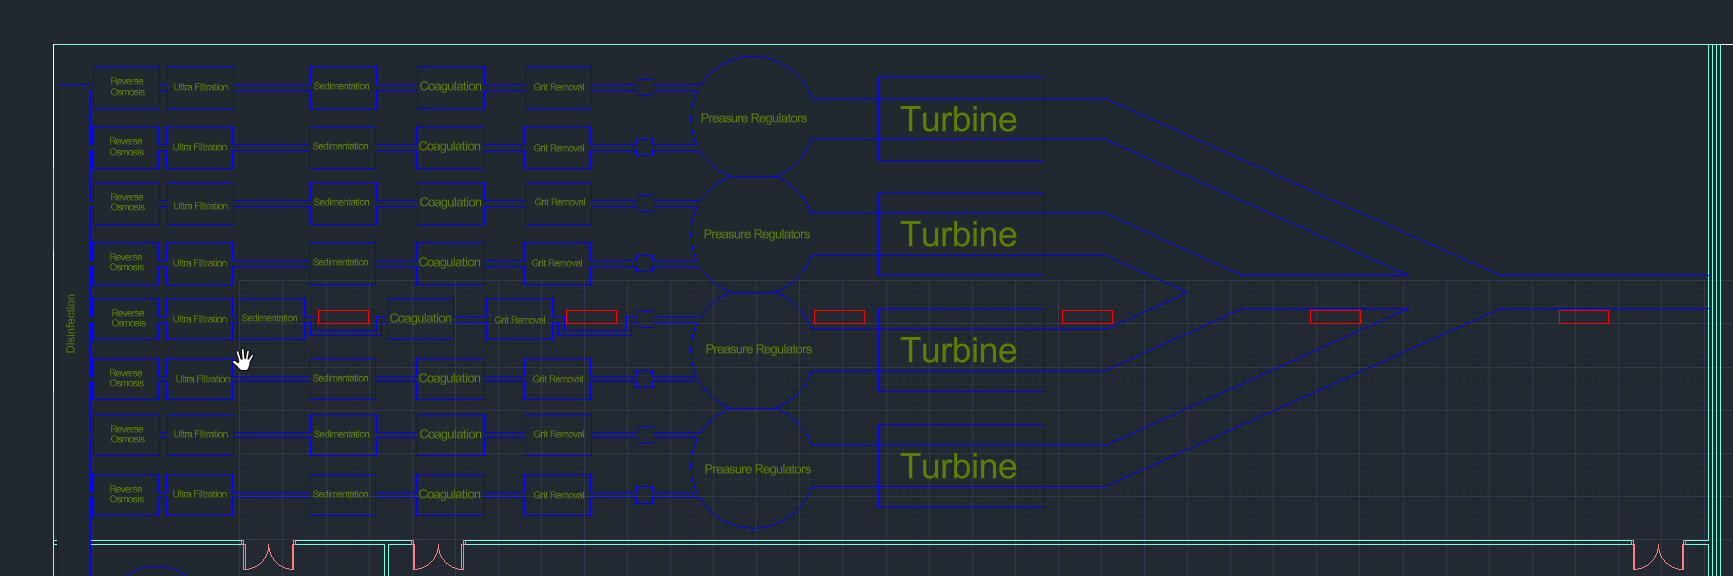Select the lowest Preasure Regulators circle
Viewport: 1733px width, 576px height.
pos(753,469)
